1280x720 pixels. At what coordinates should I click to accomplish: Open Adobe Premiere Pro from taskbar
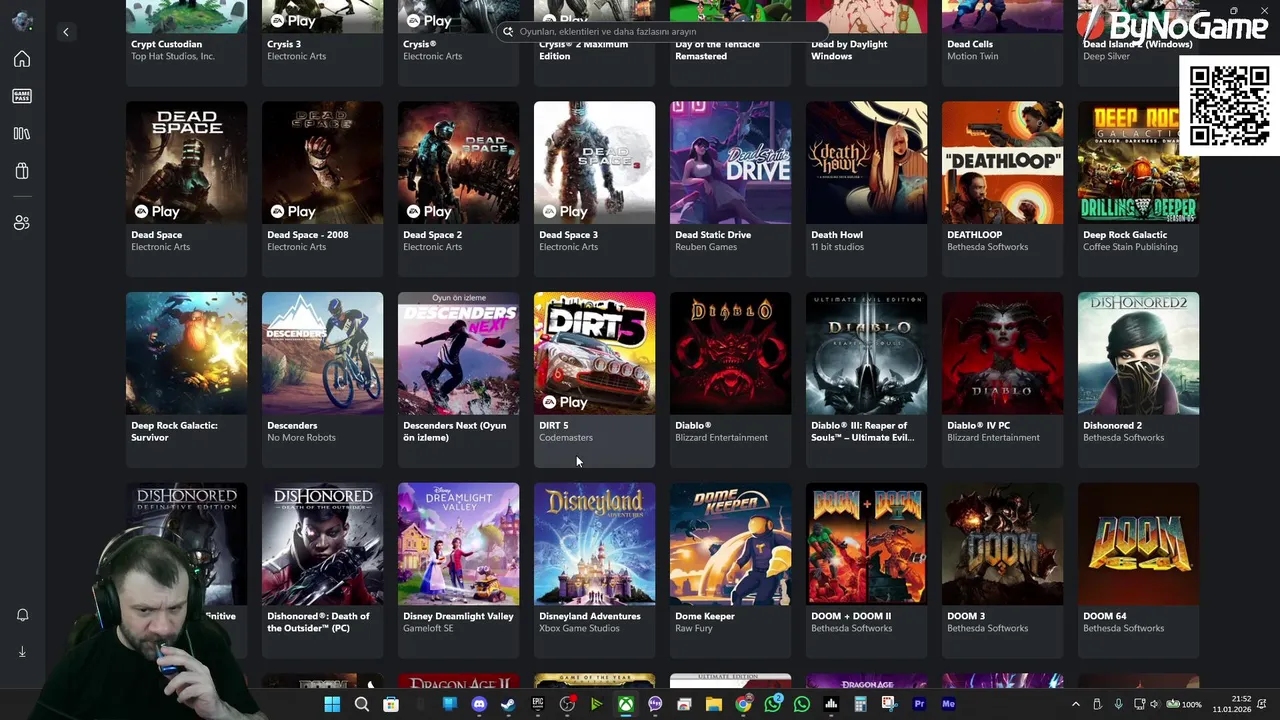click(x=919, y=704)
